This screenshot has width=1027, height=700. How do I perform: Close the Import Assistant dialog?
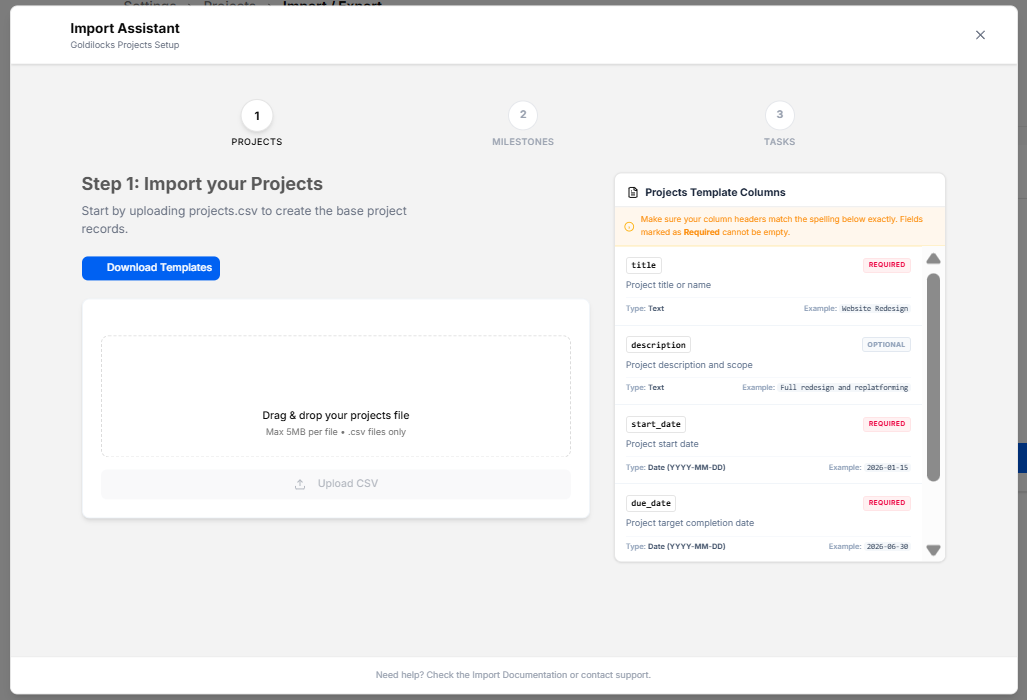[980, 35]
